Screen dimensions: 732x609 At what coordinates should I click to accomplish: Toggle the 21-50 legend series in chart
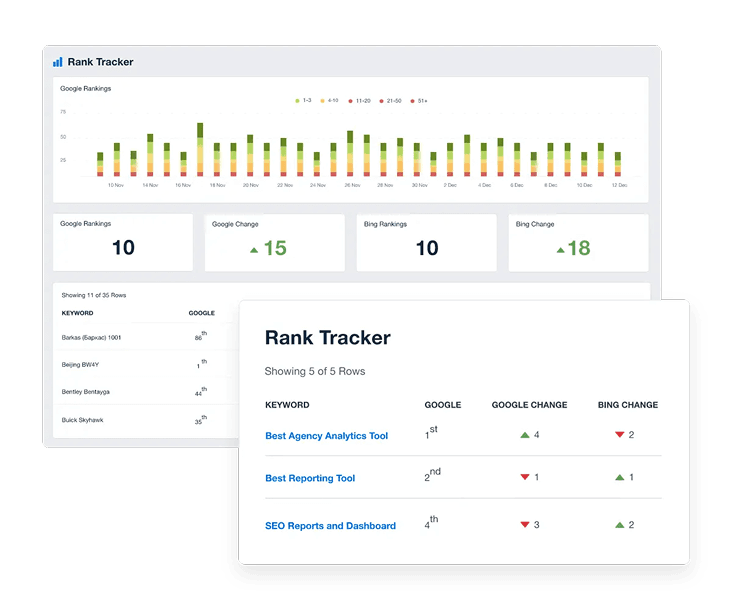391,101
